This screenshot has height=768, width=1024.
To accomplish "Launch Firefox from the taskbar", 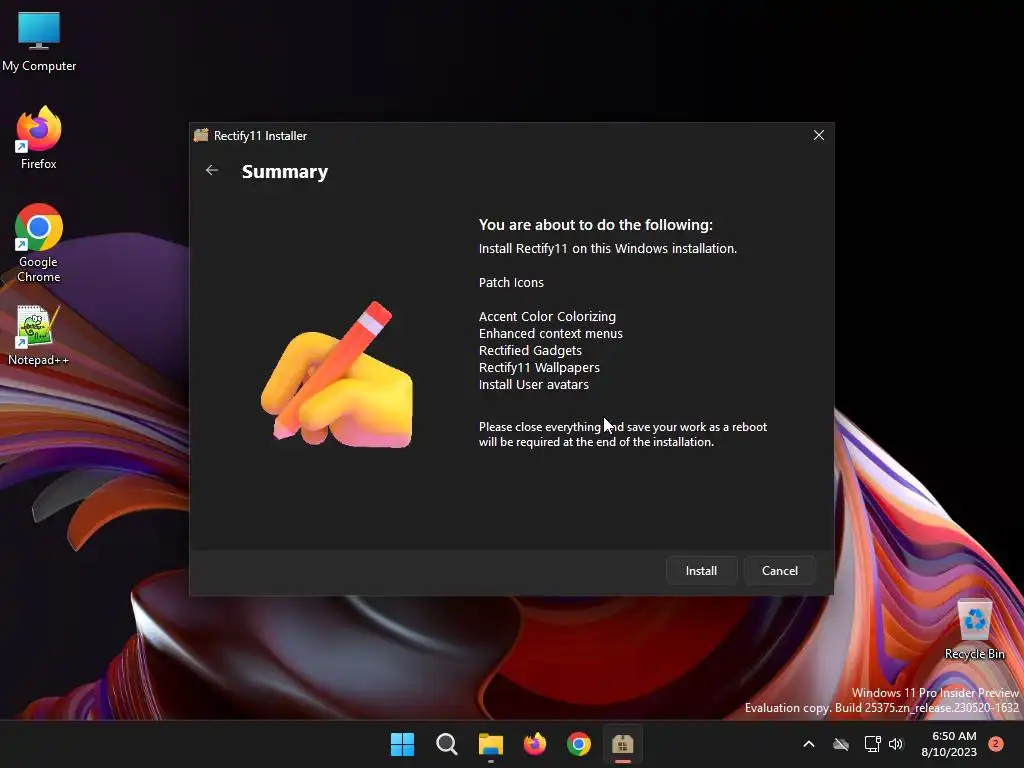I will (535, 744).
